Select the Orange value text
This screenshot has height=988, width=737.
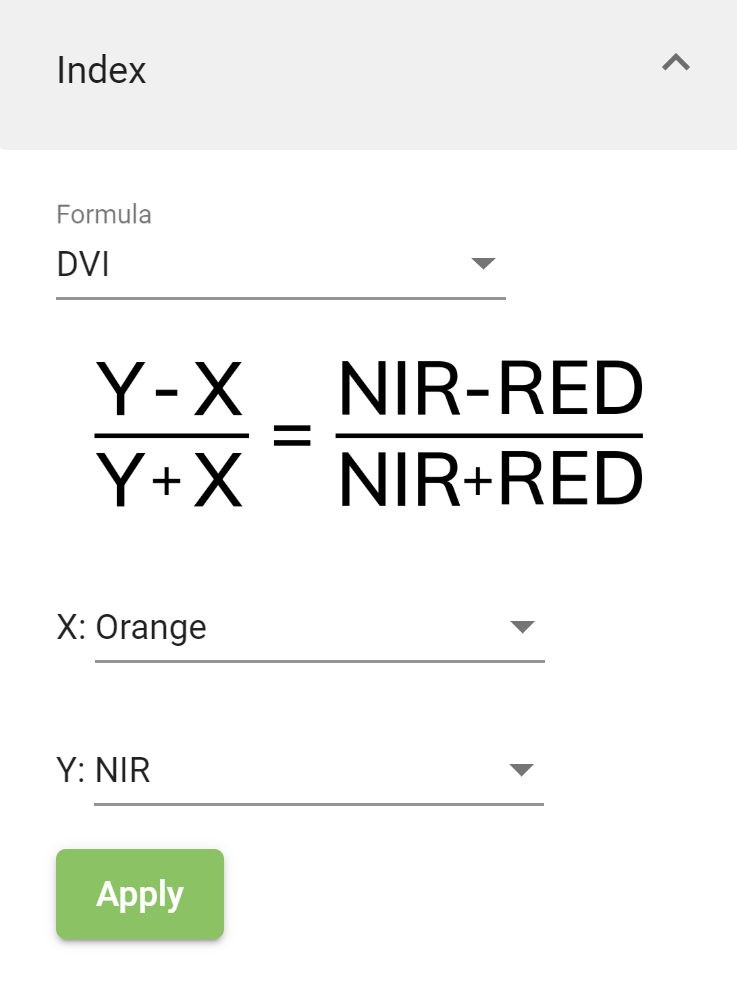(x=151, y=629)
